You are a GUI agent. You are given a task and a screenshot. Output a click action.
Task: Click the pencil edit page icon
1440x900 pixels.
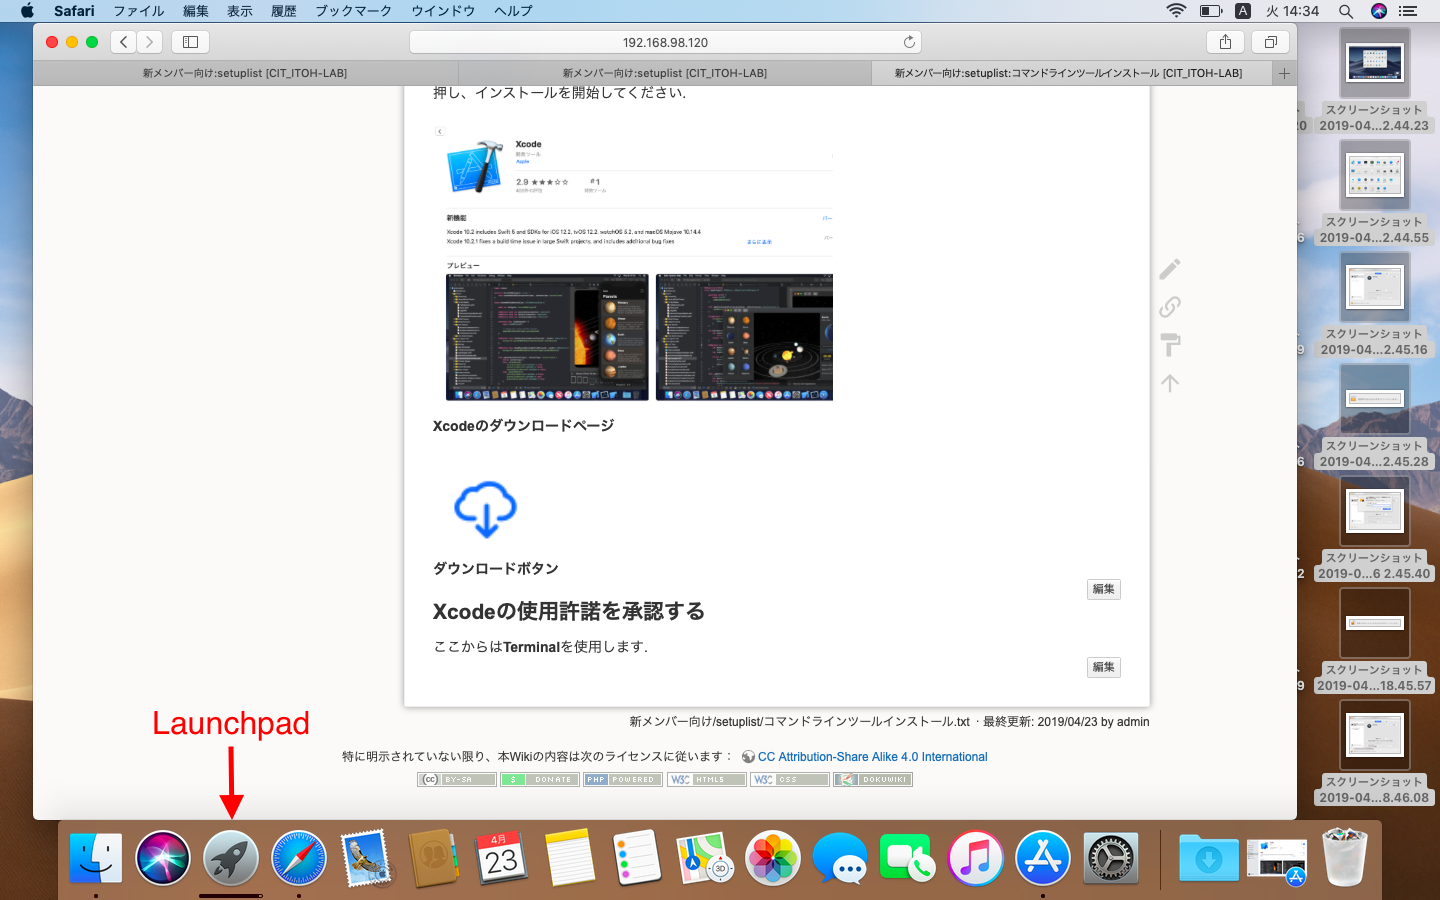tap(1170, 269)
